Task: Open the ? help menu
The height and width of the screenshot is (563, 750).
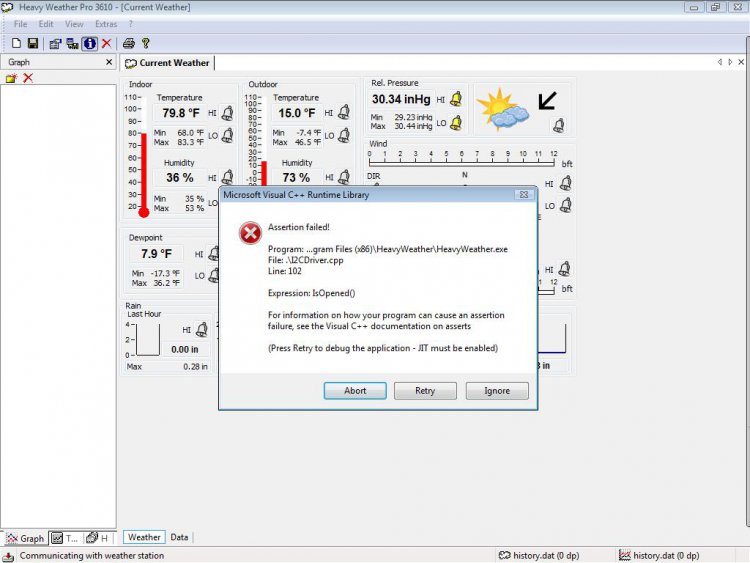Action: [x=130, y=24]
